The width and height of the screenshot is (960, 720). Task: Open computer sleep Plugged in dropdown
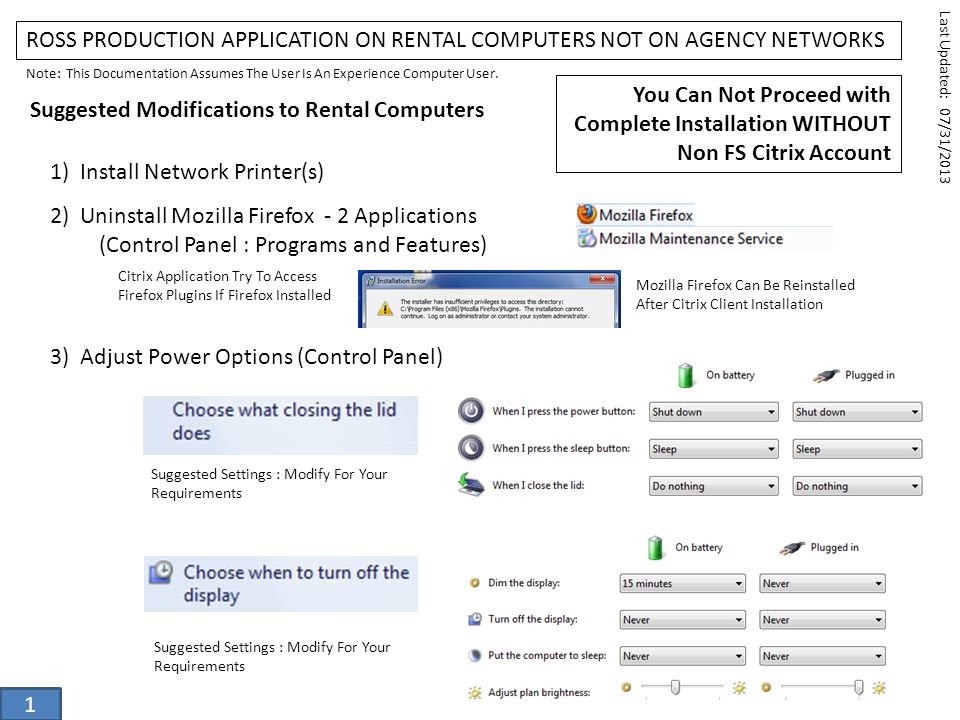[x=822, y=656]
